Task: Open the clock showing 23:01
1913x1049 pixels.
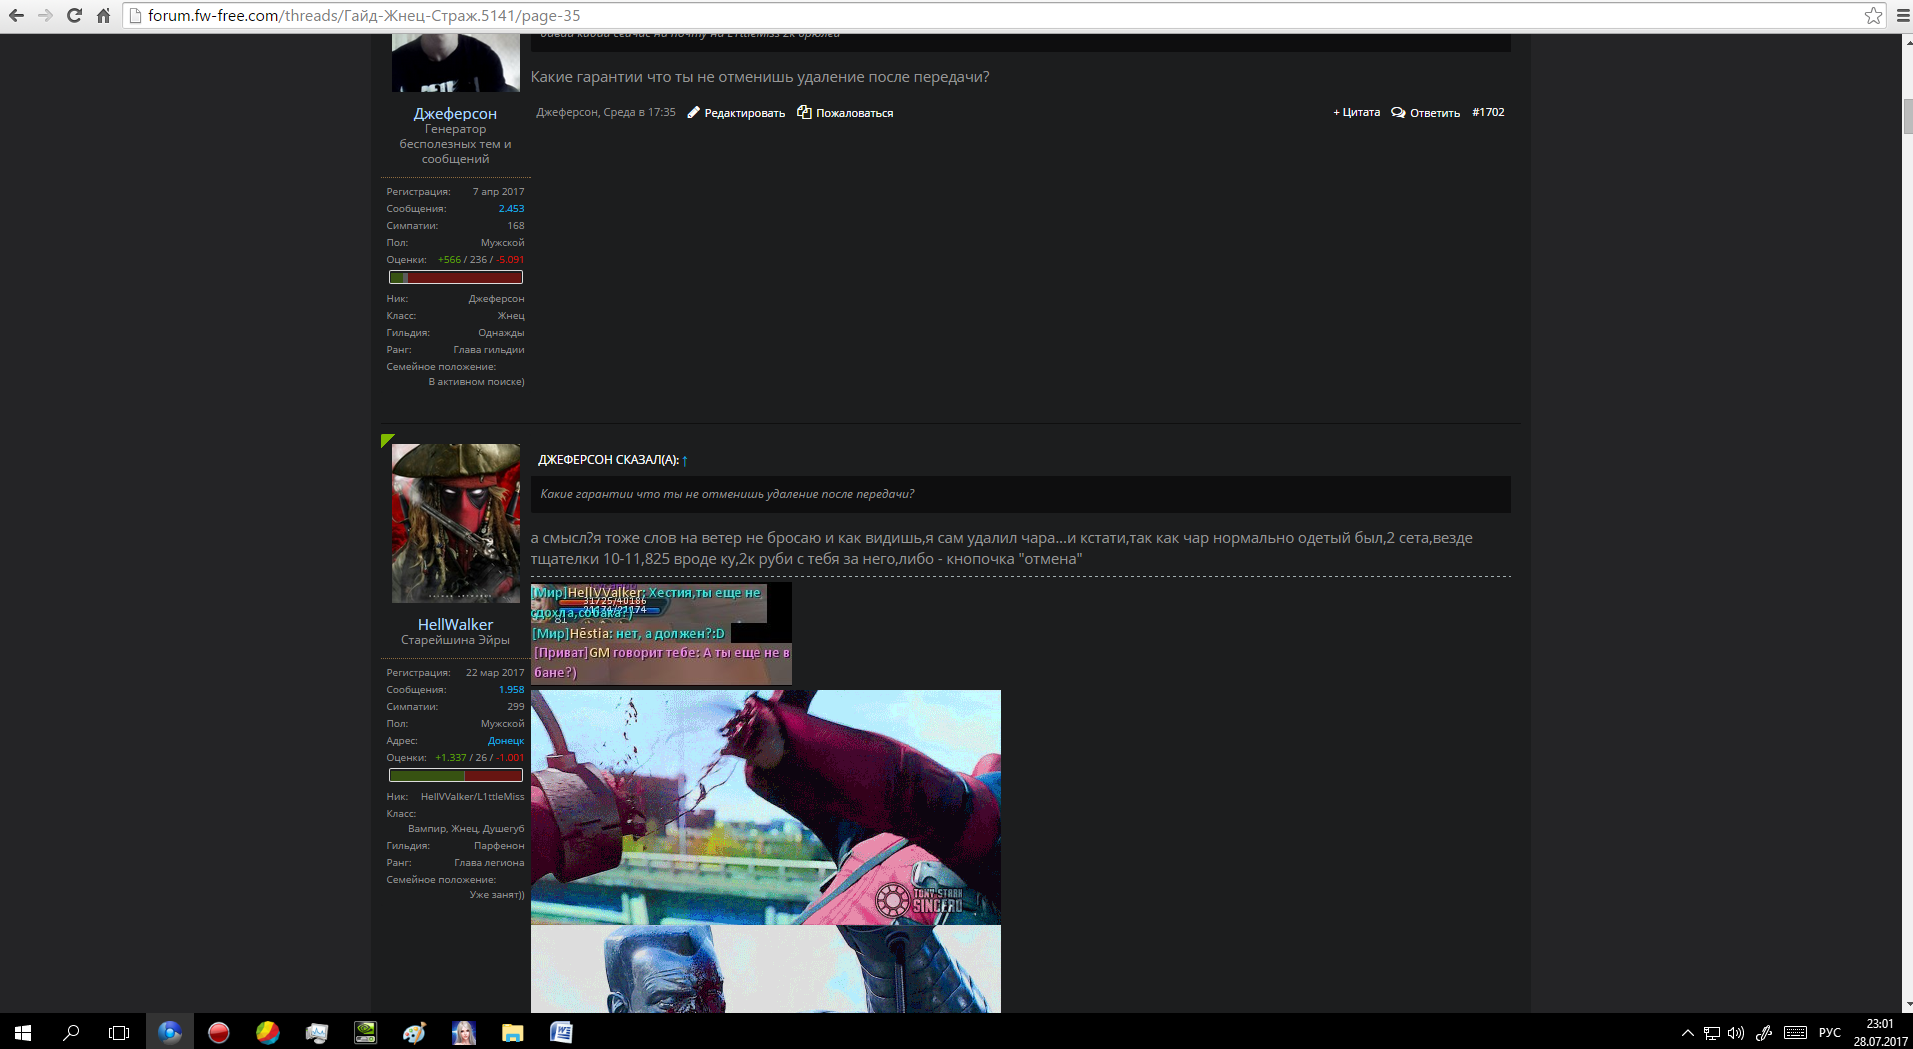Action: pos(1880,1024)
